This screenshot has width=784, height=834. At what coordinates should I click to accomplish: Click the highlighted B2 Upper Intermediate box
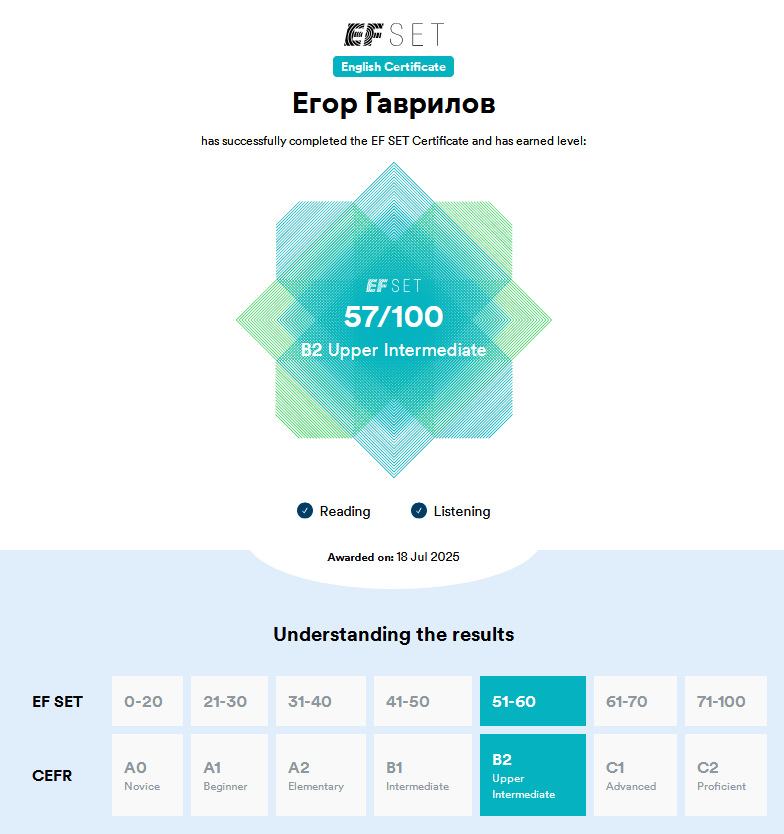pos(532,775)
